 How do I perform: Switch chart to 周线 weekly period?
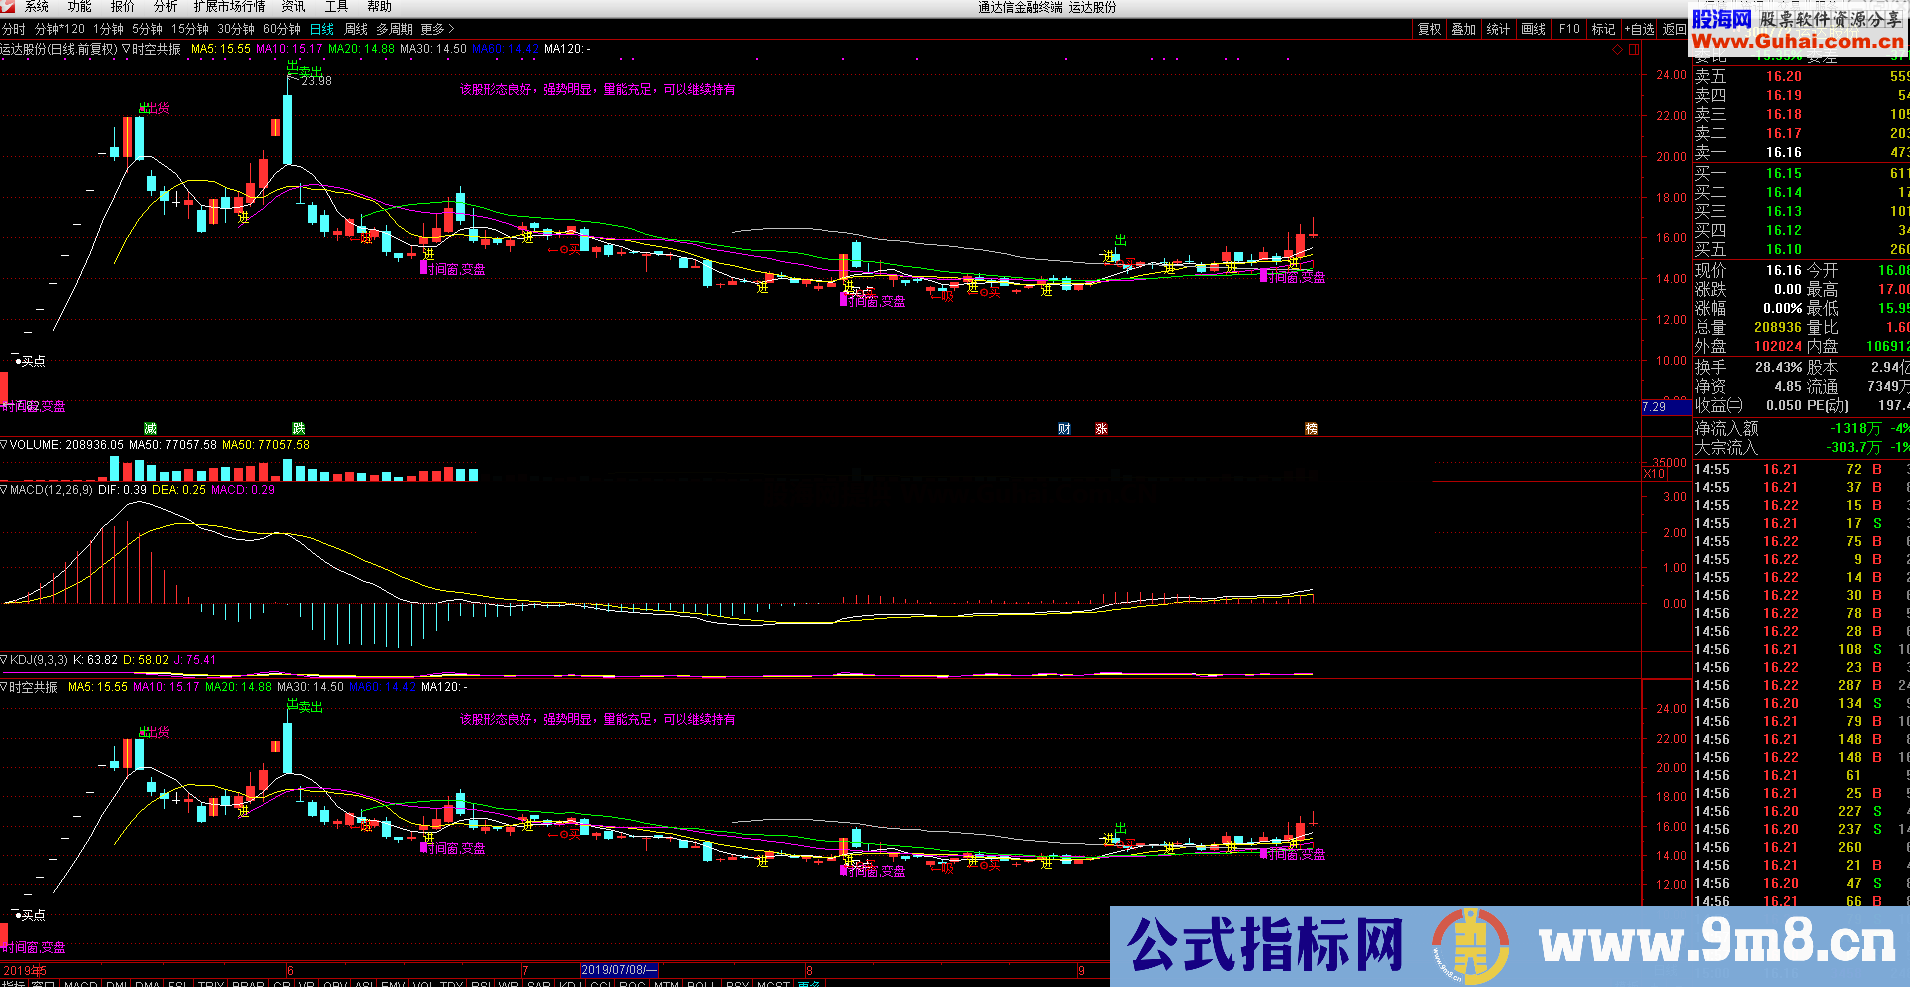tap(356, 29)
